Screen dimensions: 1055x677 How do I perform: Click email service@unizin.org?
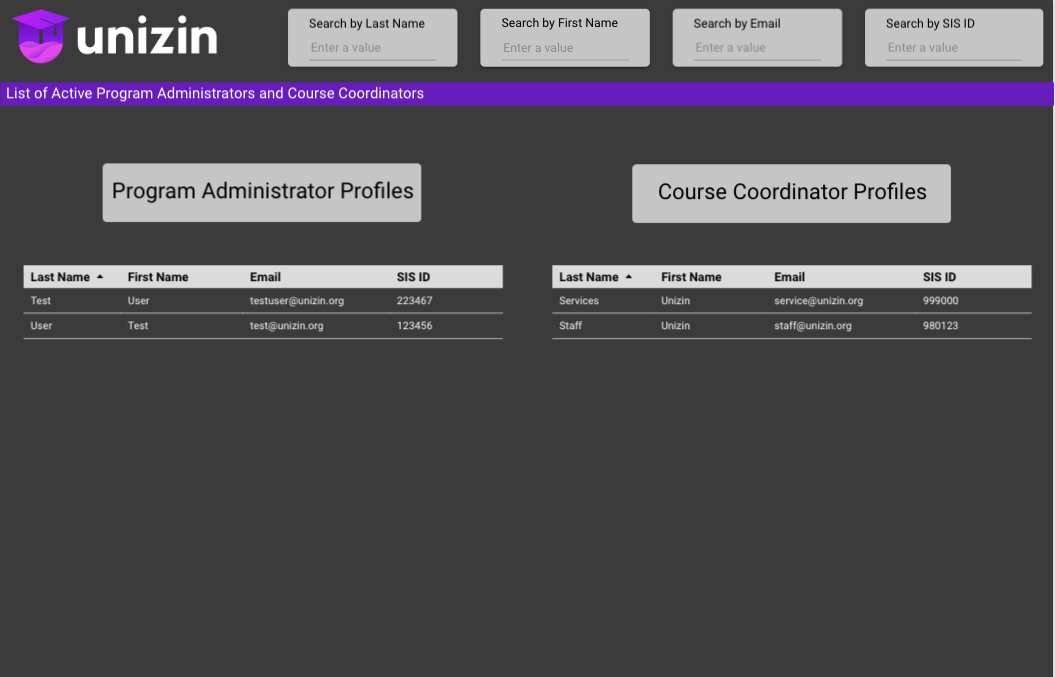pyautogui.click(x=818, y=301)
